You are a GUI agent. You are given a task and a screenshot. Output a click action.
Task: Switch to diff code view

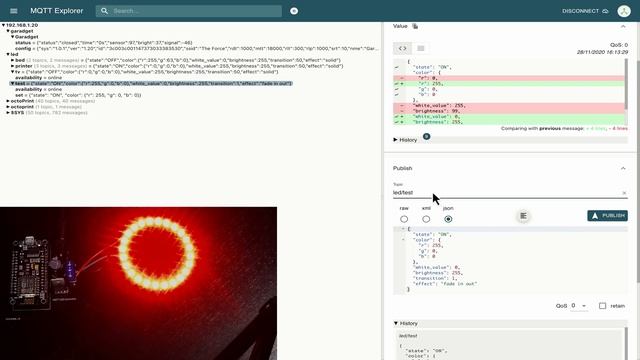coord(402,48)
